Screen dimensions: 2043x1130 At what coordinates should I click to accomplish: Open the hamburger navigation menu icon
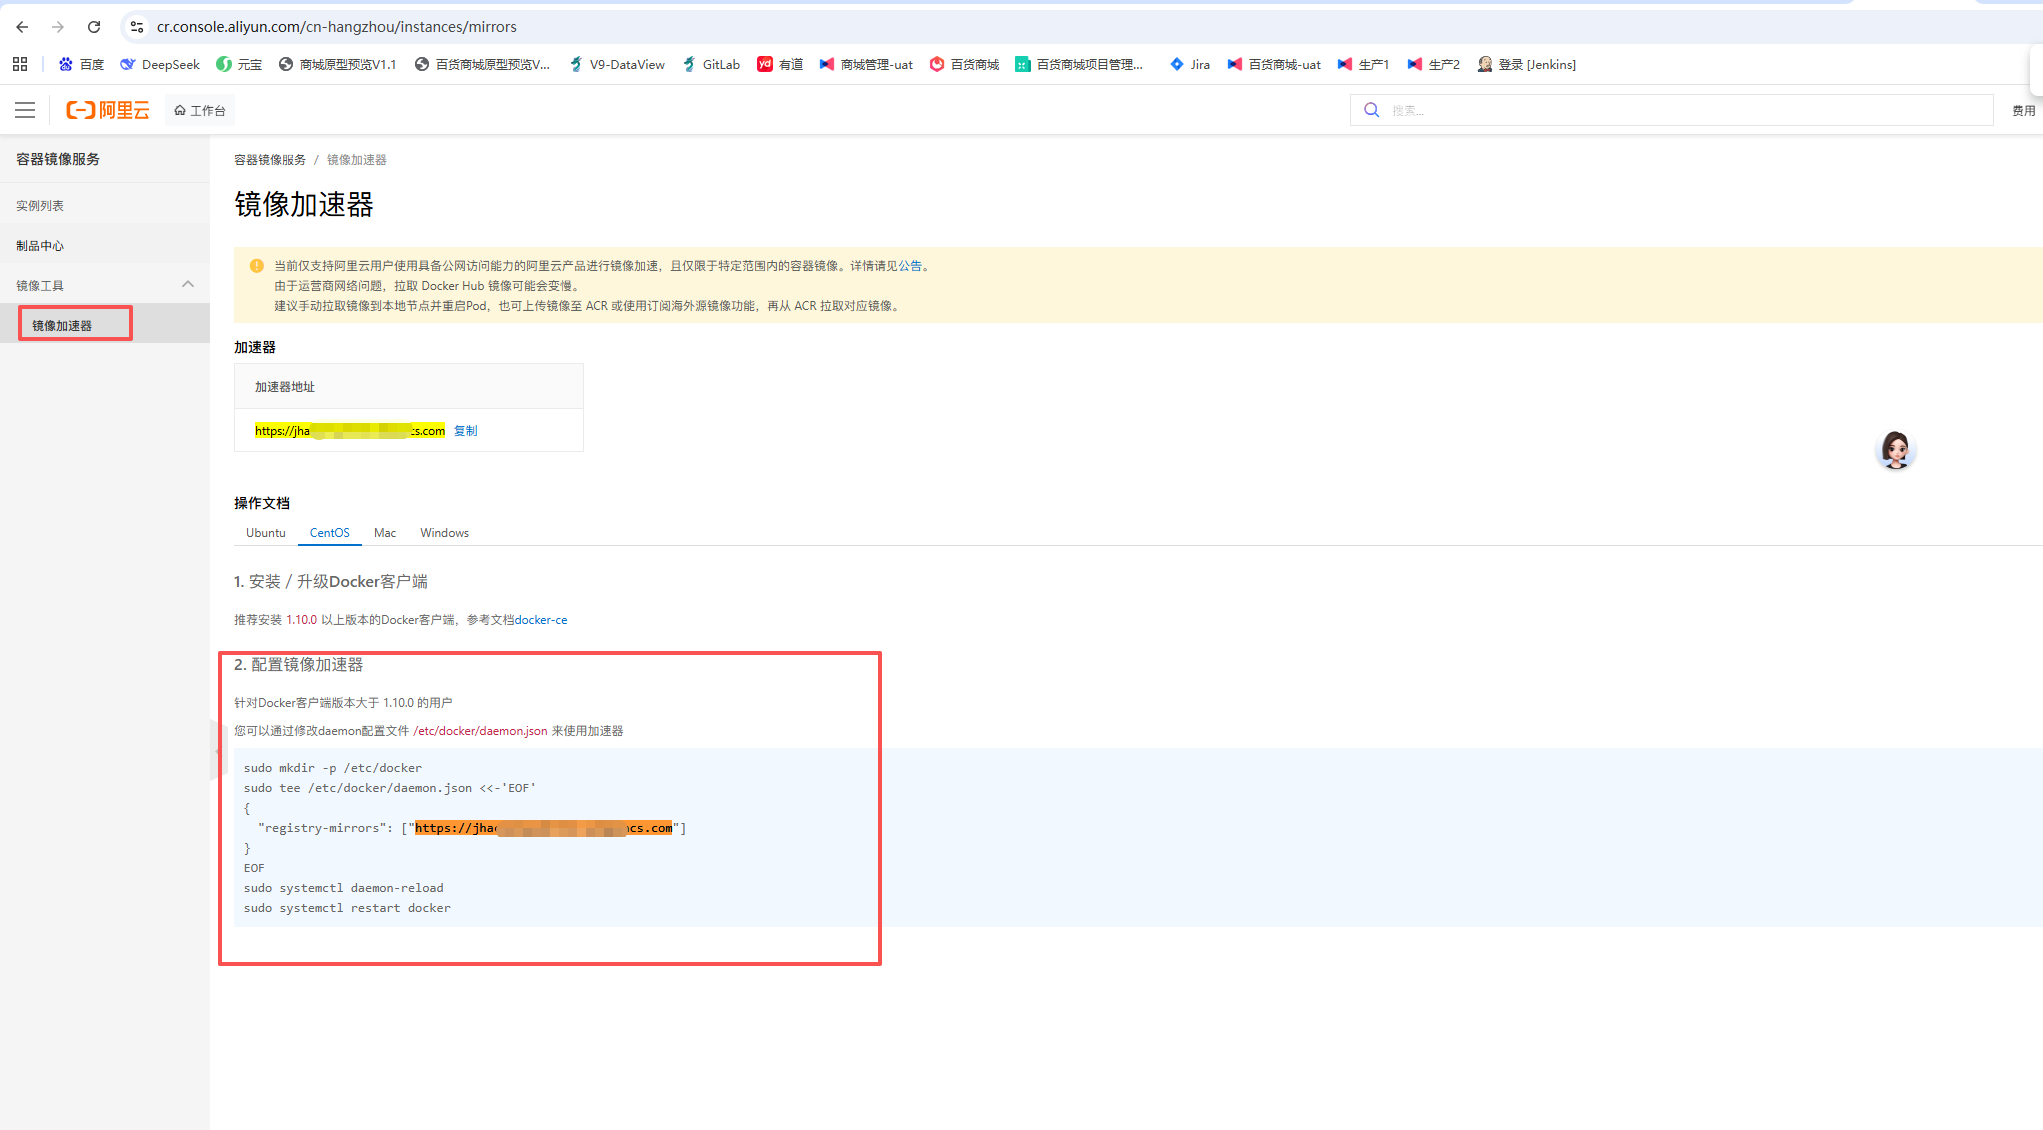pos(25,110)
